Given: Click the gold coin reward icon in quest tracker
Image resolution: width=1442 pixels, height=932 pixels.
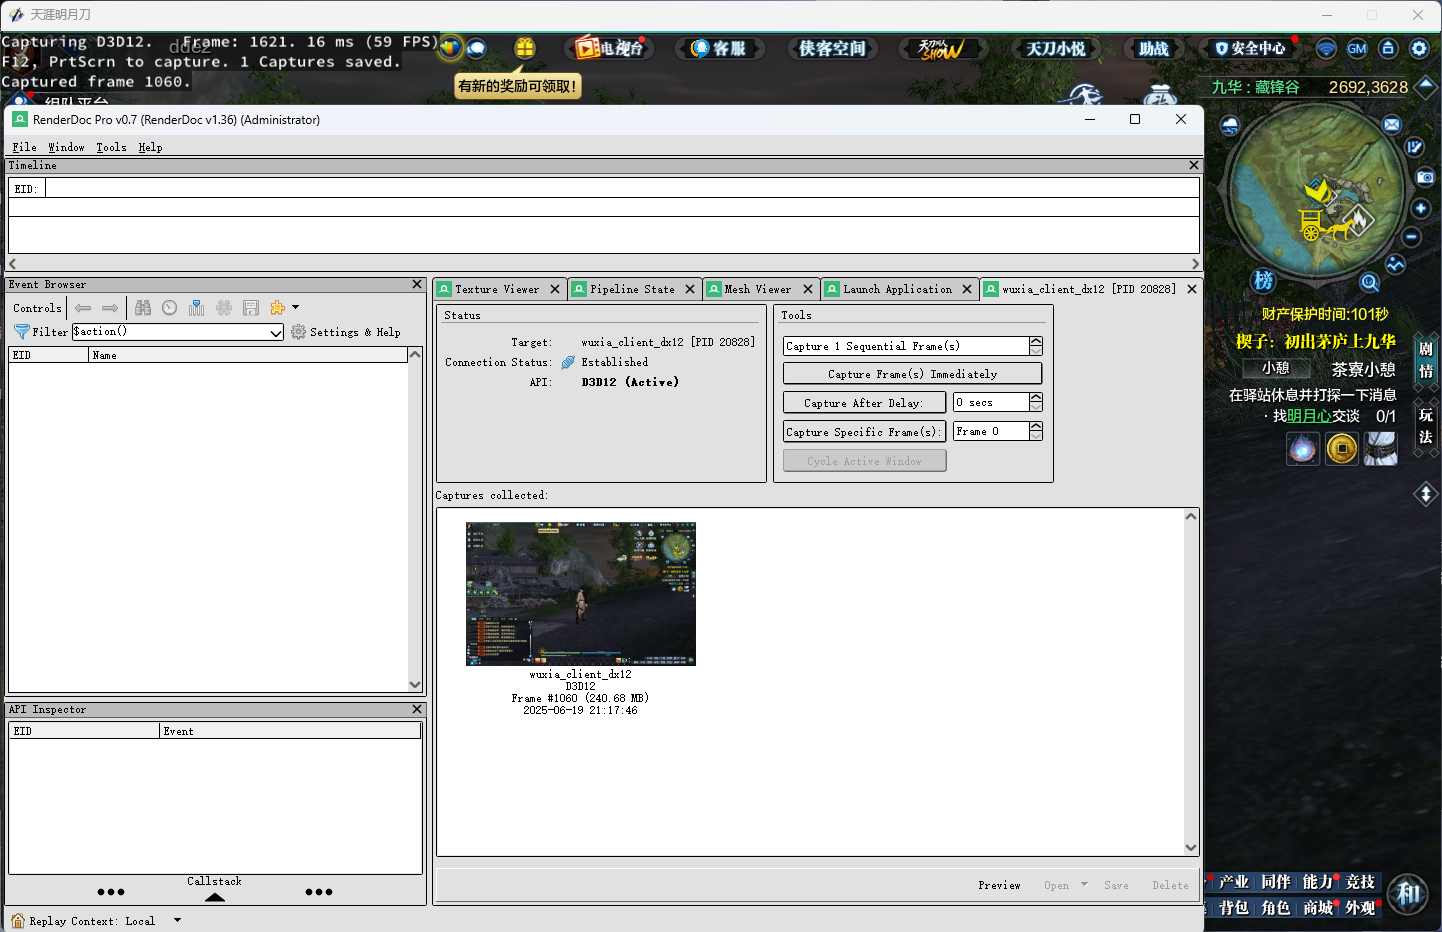Looking at the screenshot, I should (1342, 449).
